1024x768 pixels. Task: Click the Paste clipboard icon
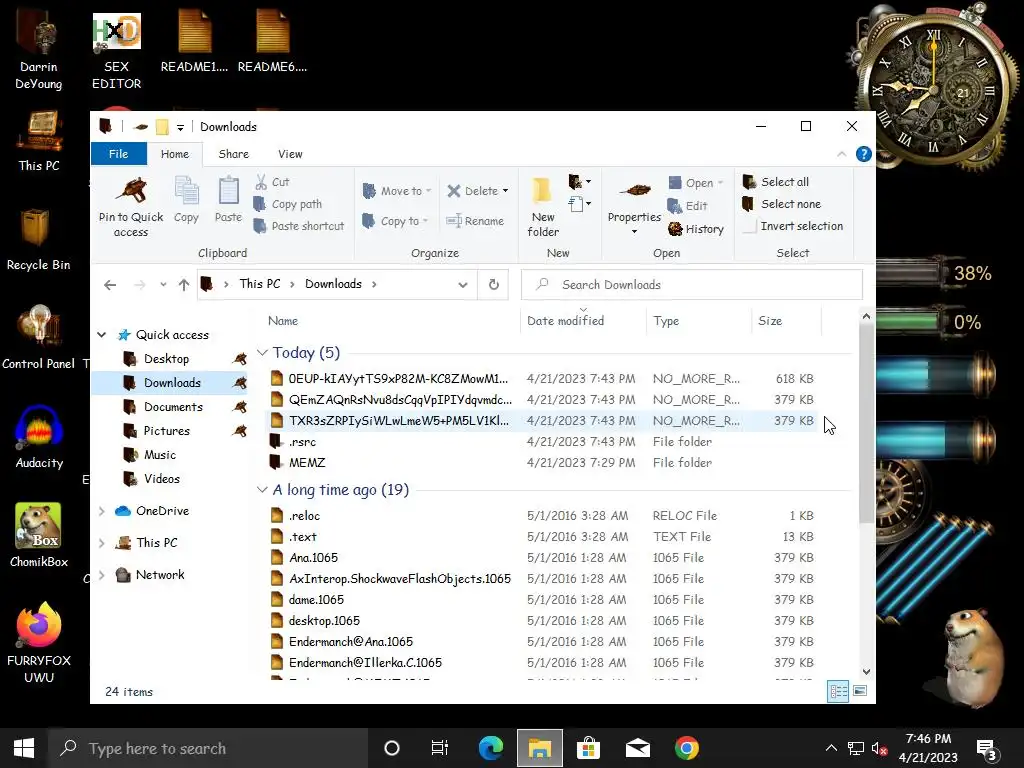pos(228,191)
